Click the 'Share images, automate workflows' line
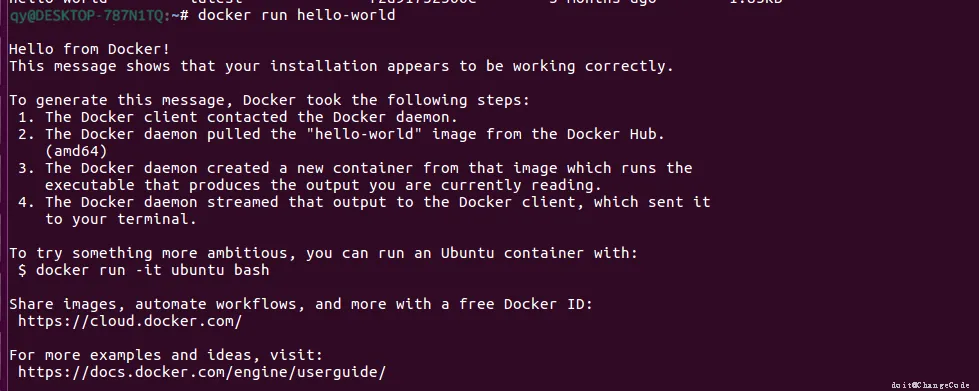The width and height of the screenshot is (979, 391). click(x=300, y=305)
